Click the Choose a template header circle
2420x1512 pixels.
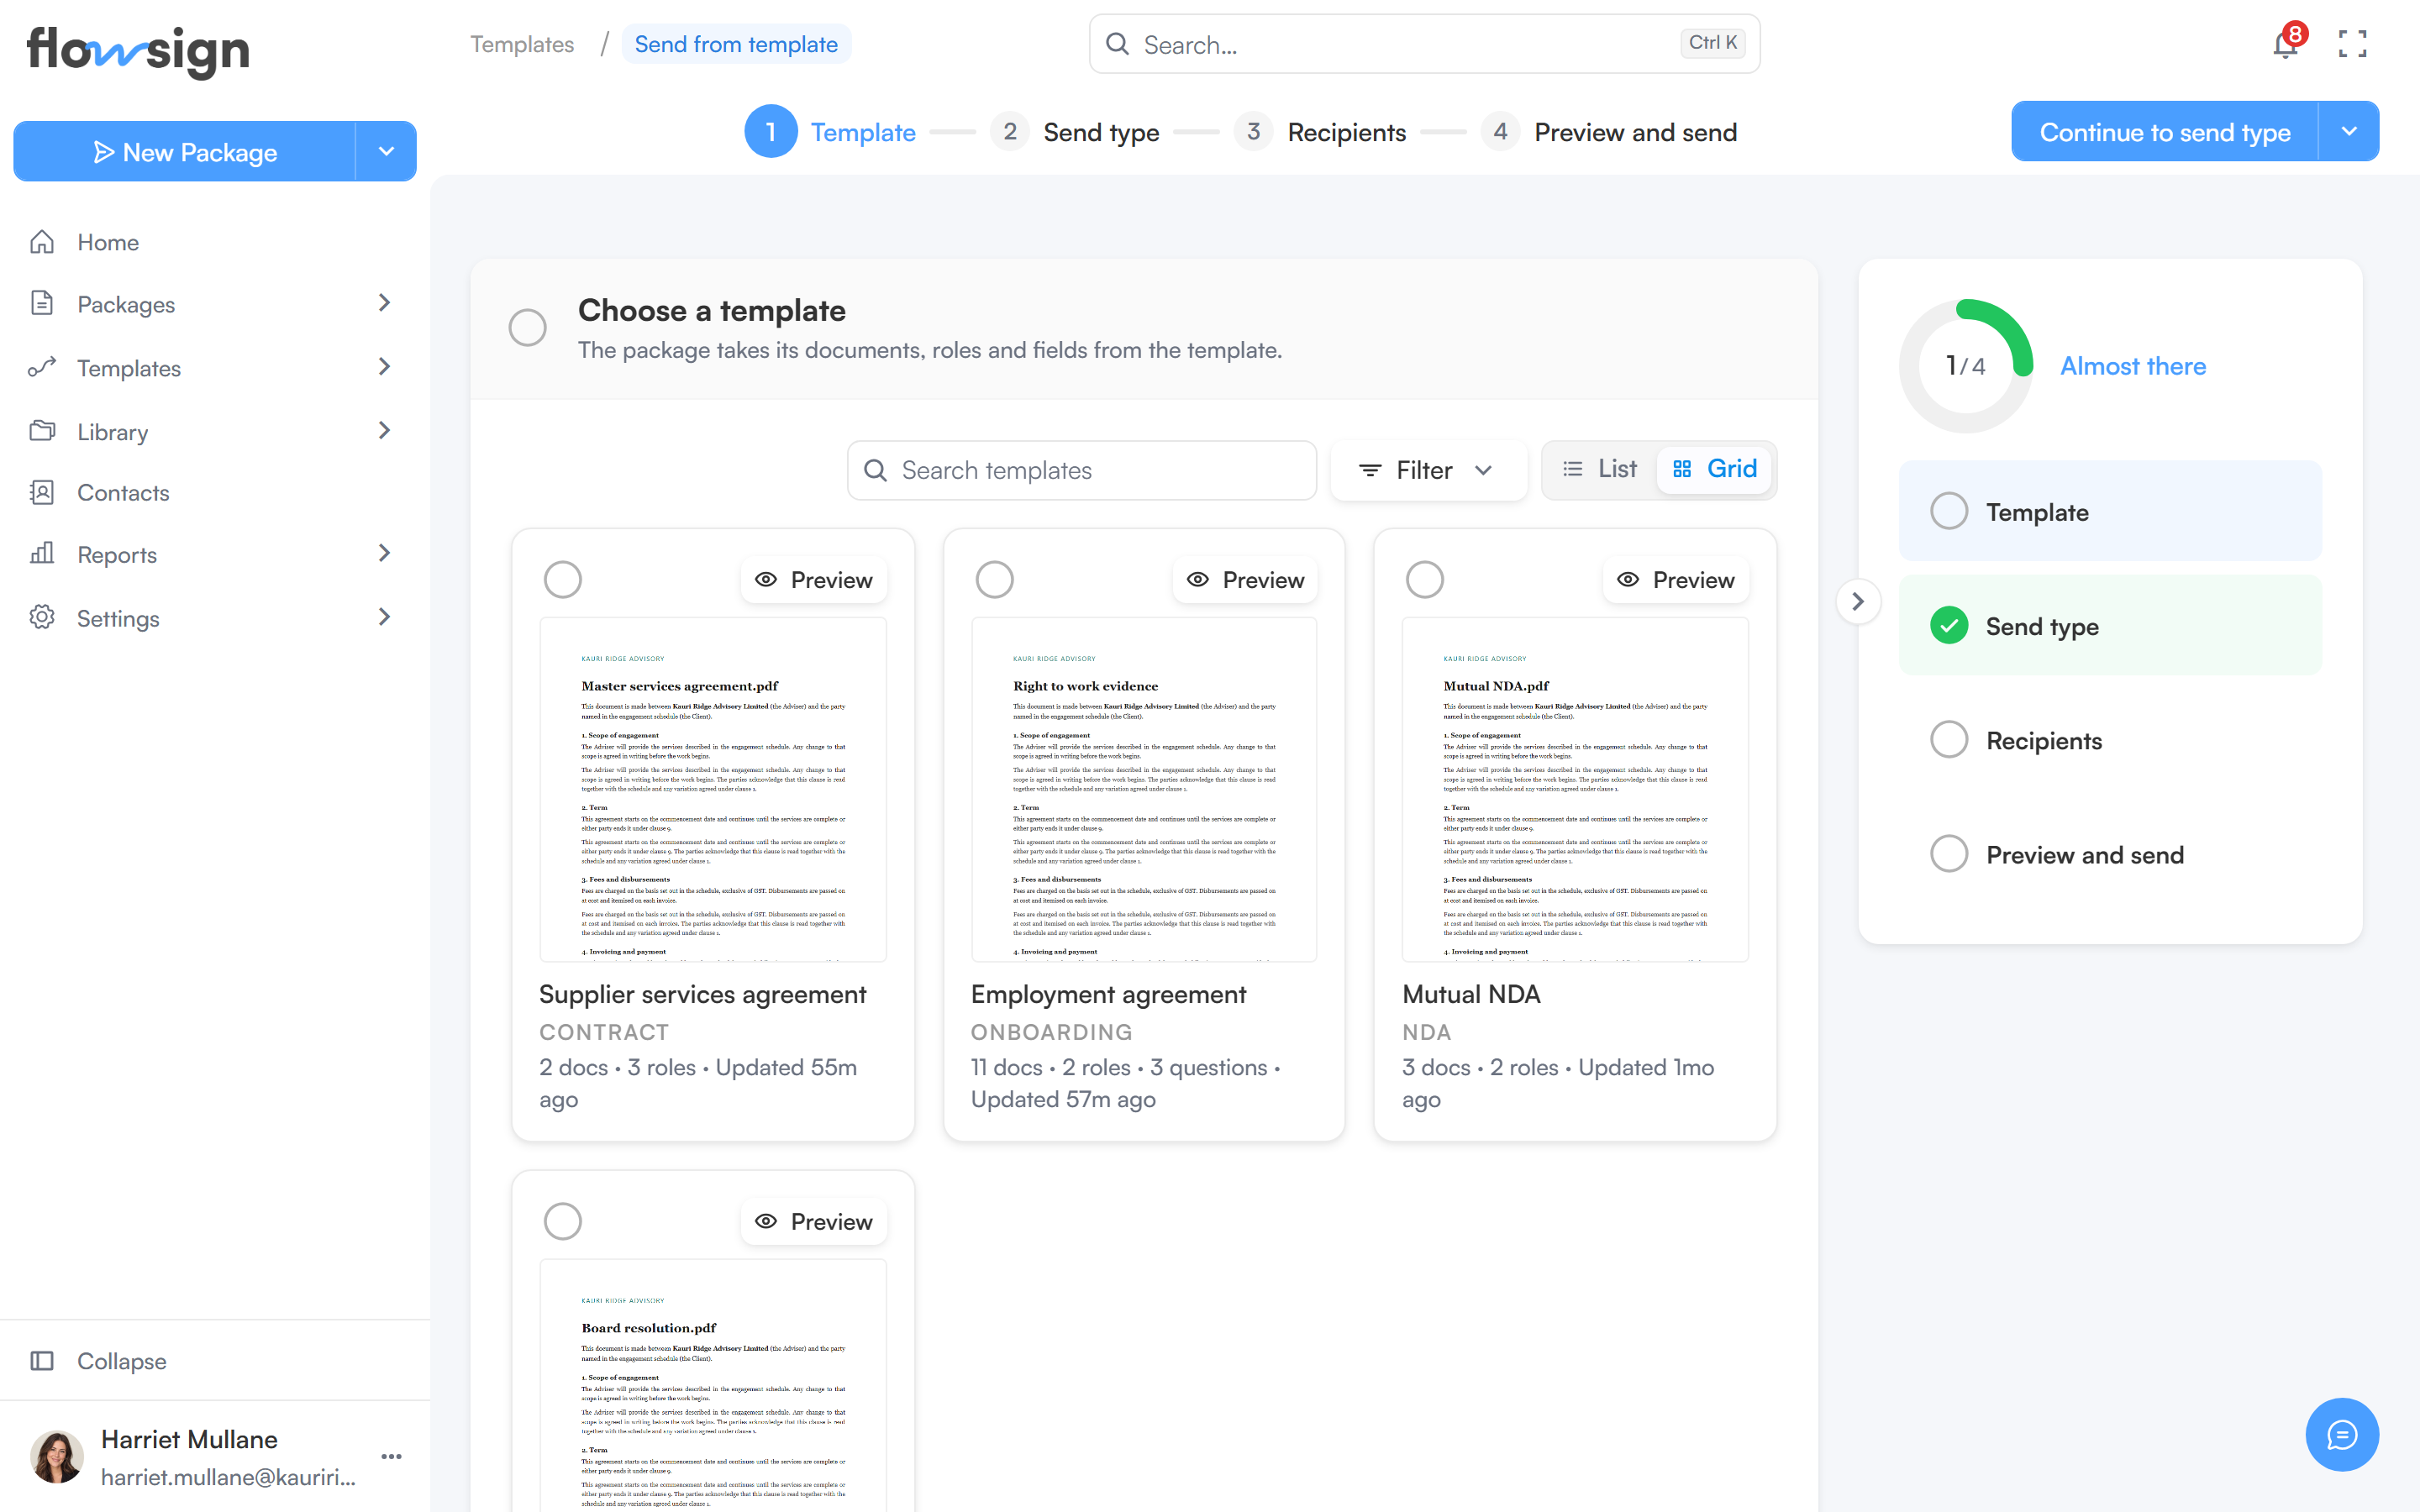(527, 327)
